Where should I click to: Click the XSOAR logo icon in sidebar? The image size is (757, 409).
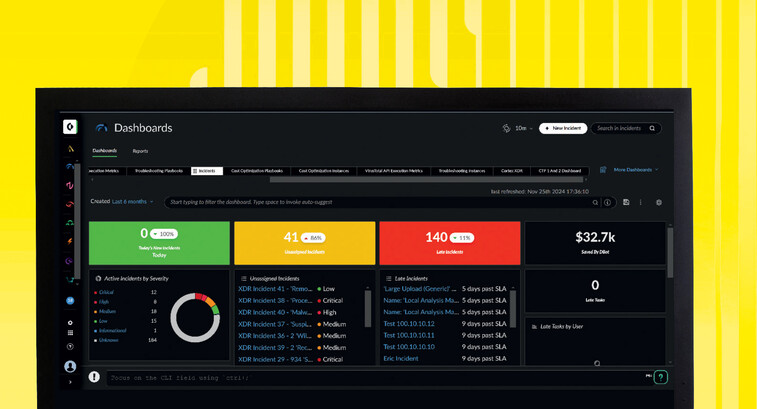pyautogui.click(x=70, y=127)
